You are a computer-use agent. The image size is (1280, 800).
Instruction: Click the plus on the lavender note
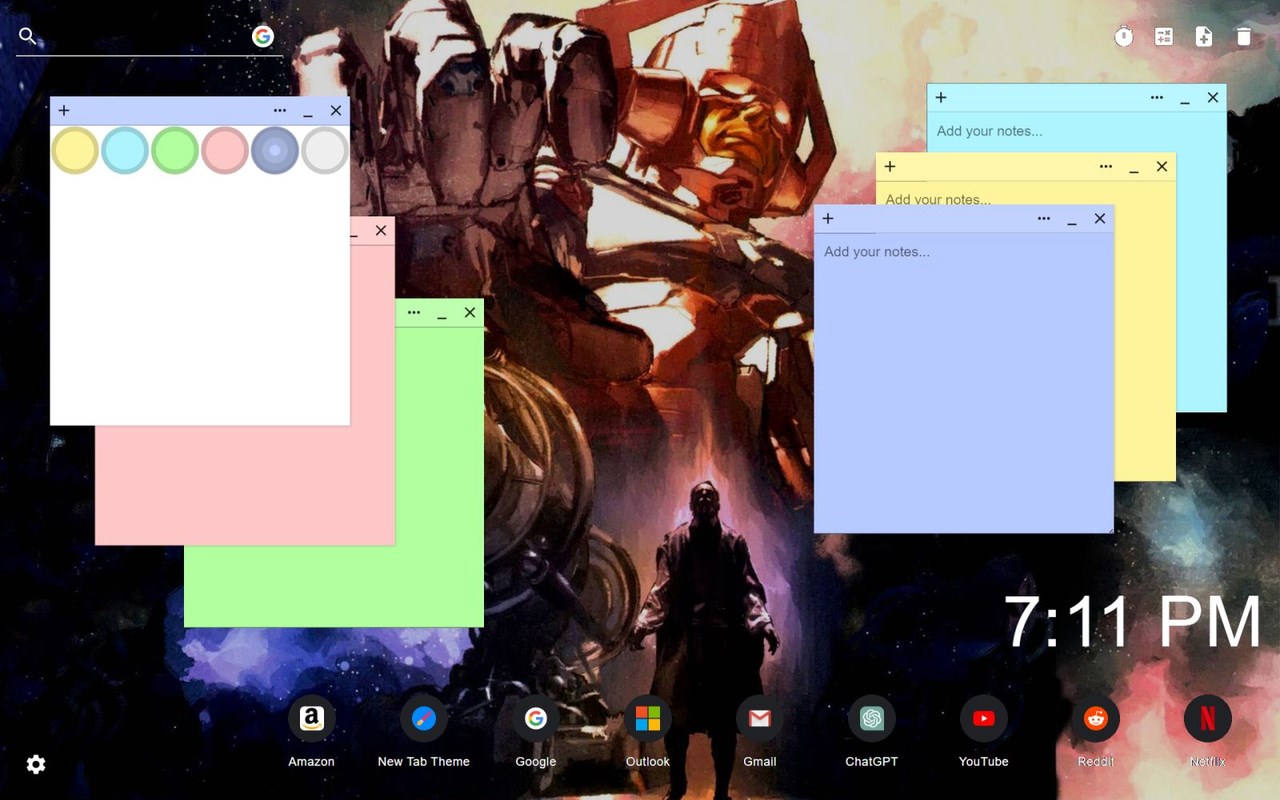[x=828, y=219]
